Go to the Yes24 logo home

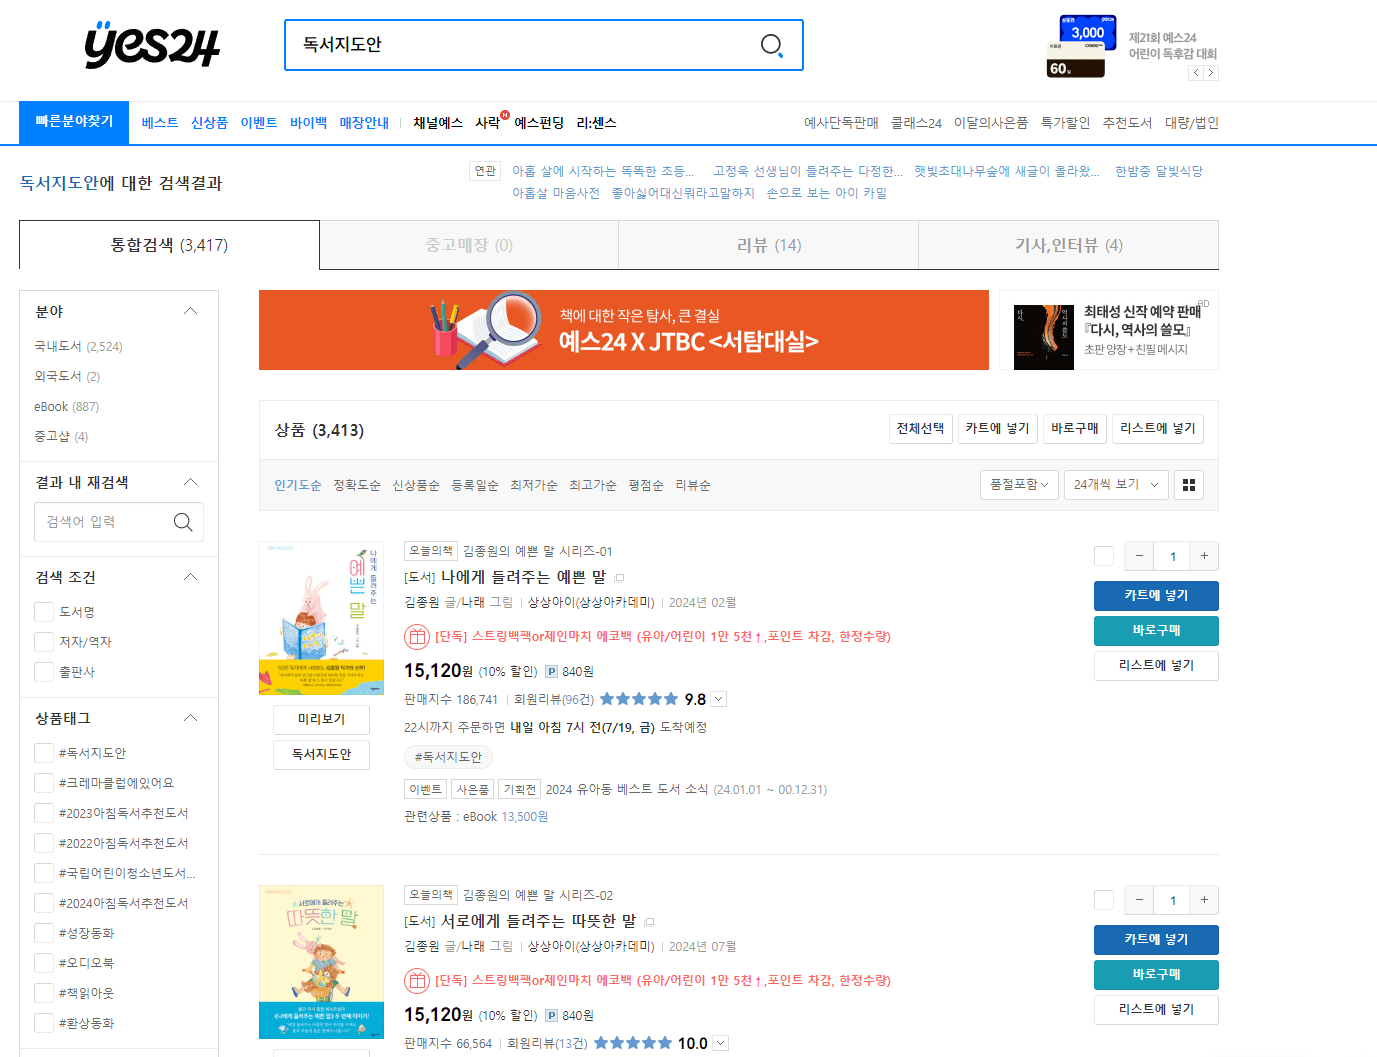click(152, 45)
